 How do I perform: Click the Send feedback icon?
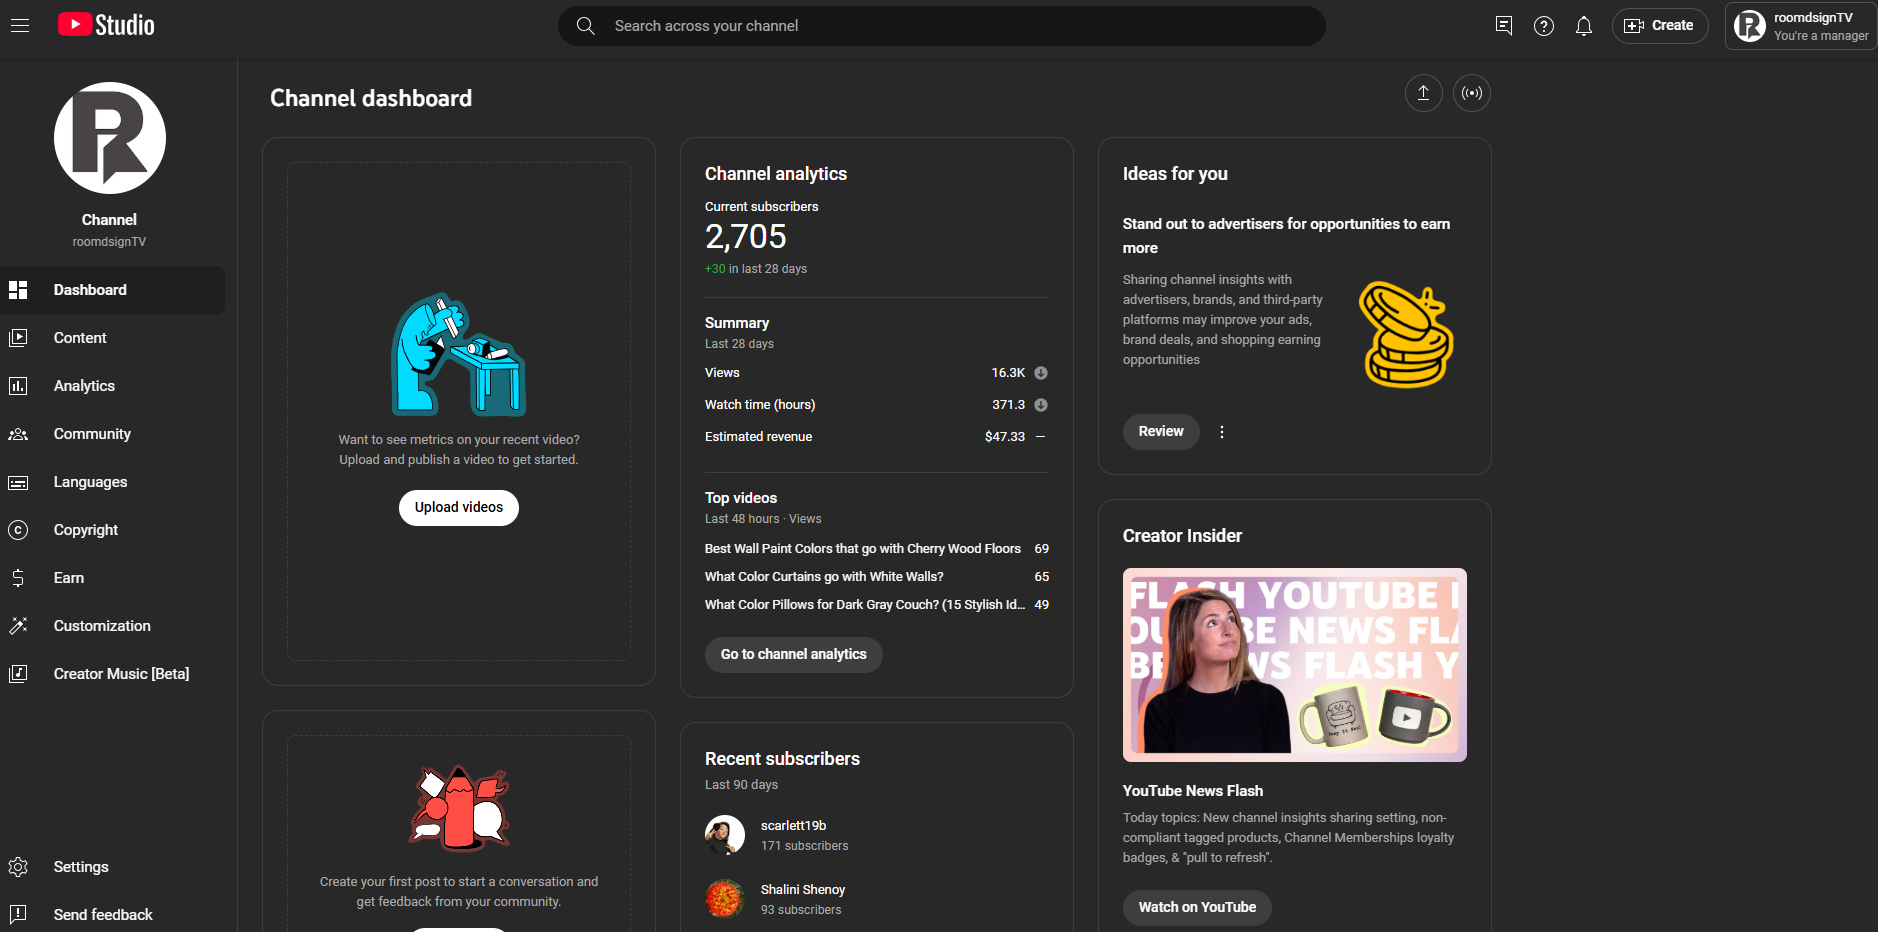point(18,915)
